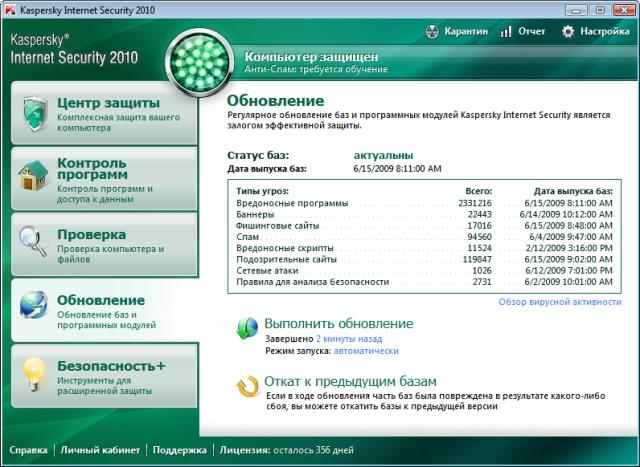Click the yellow rollback arrow icon
This screenshot has width=640, height=467.
click(x=247, y=386)
